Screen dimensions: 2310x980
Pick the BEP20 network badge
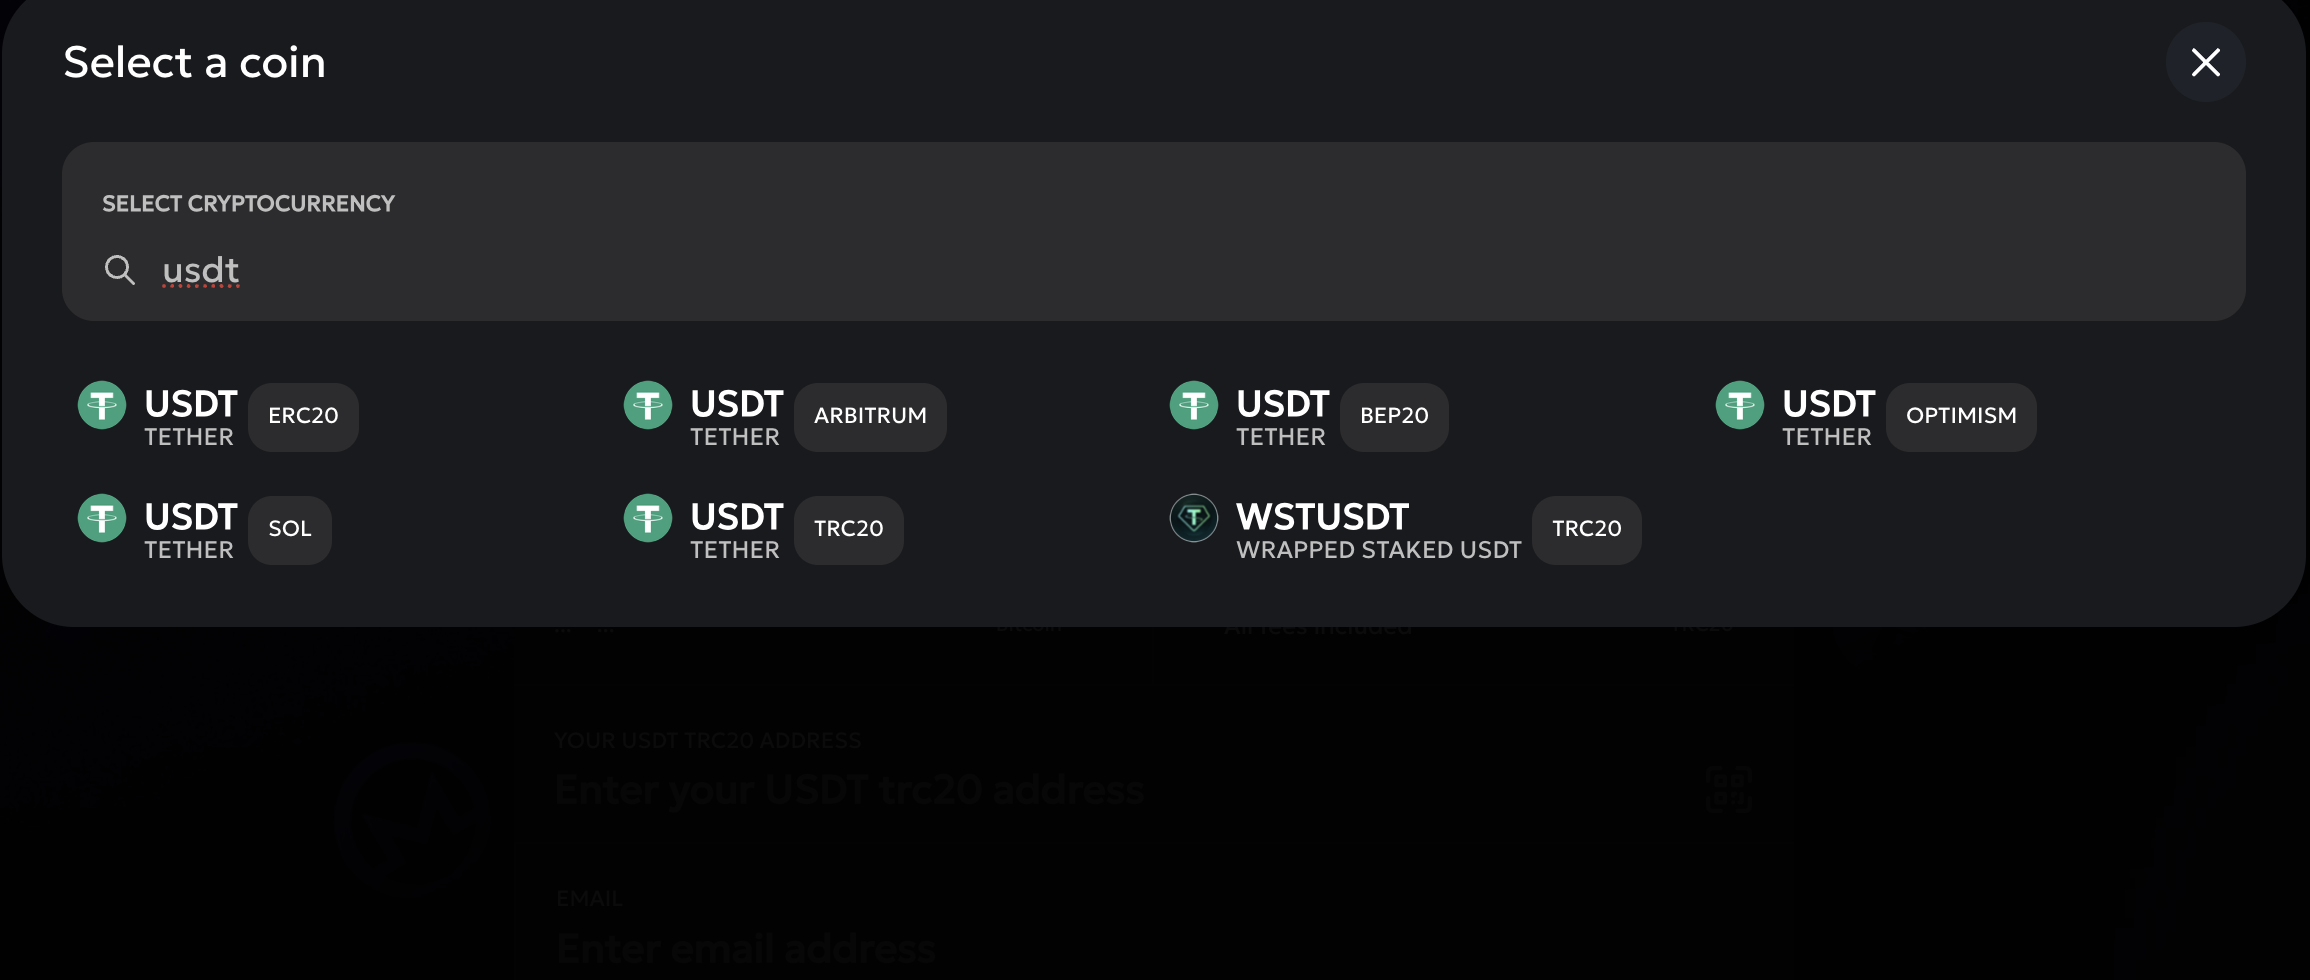pyautogui.click(x=1394, y=416)
